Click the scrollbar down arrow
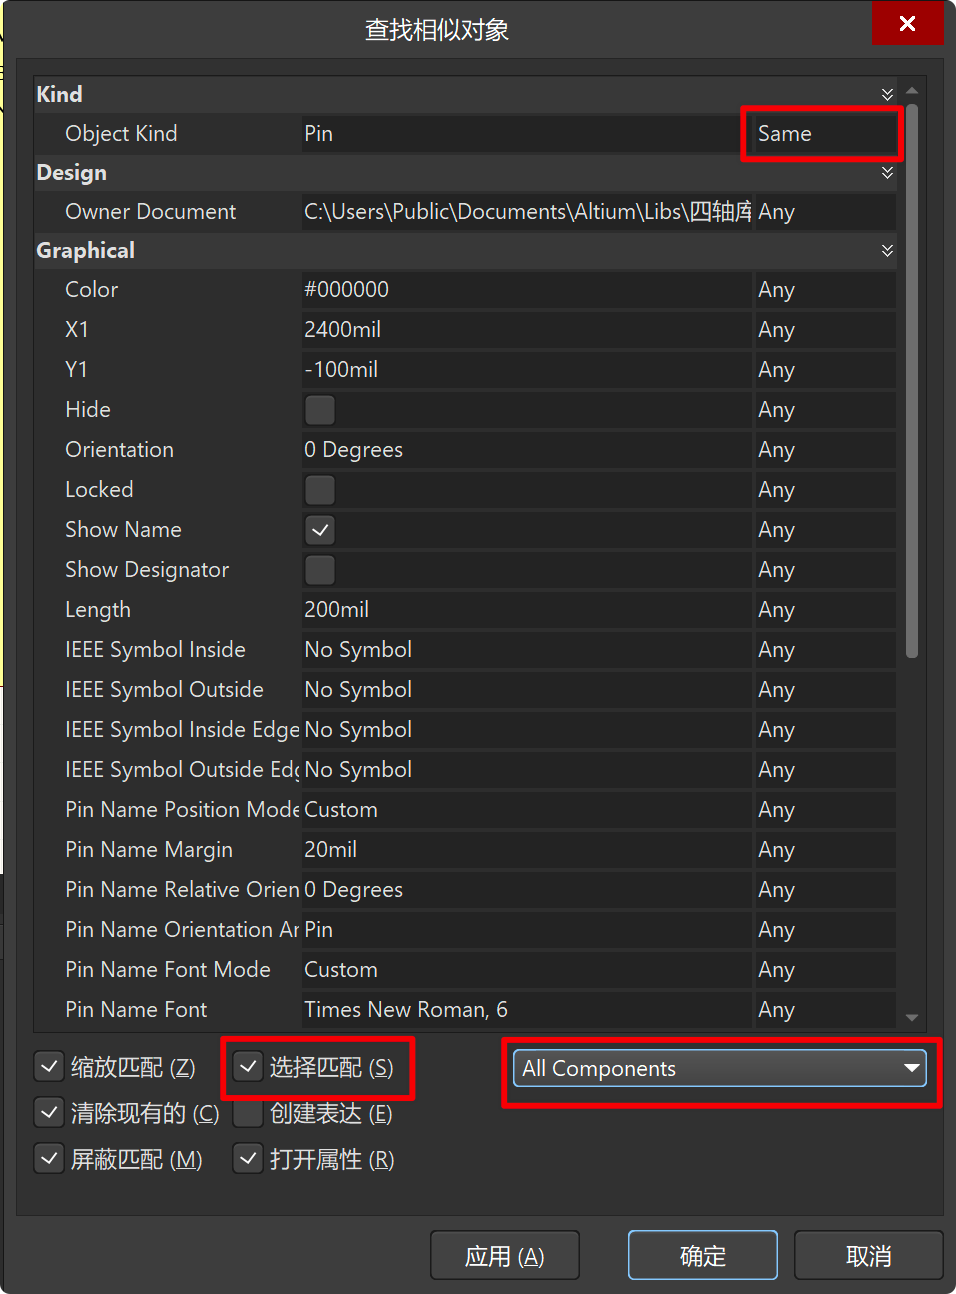Image resolution: width=956 pixels, height=1294 pixels. pyautogui.click(x=911, y=1017)
